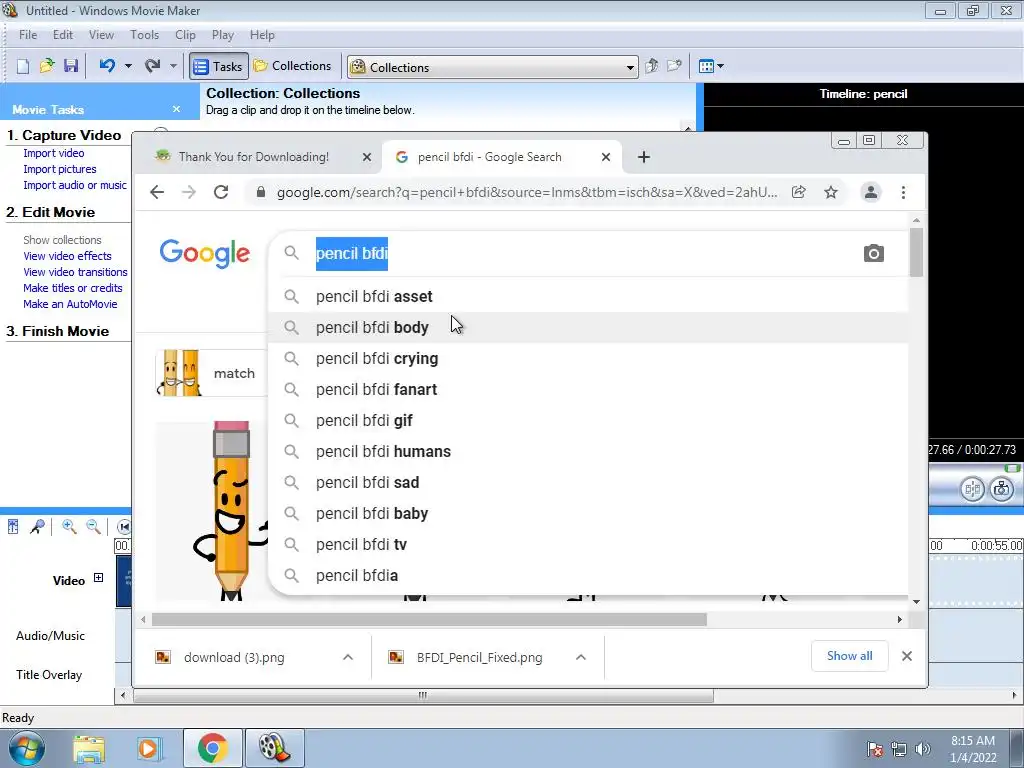1024x768 pixels.
Task: Open the Collections combo box
Action: [492, 67]
